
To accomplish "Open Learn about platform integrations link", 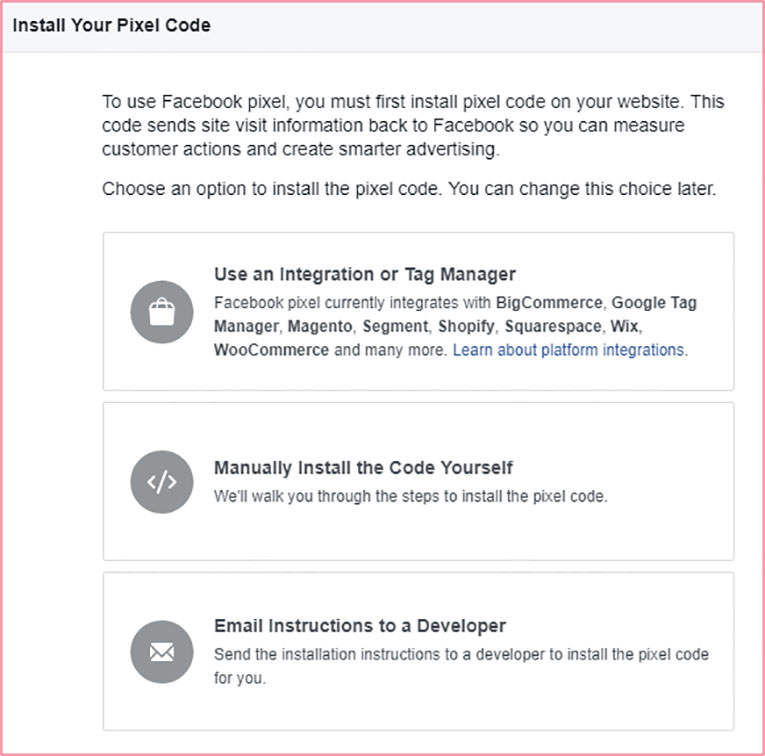I will [569, 350].
